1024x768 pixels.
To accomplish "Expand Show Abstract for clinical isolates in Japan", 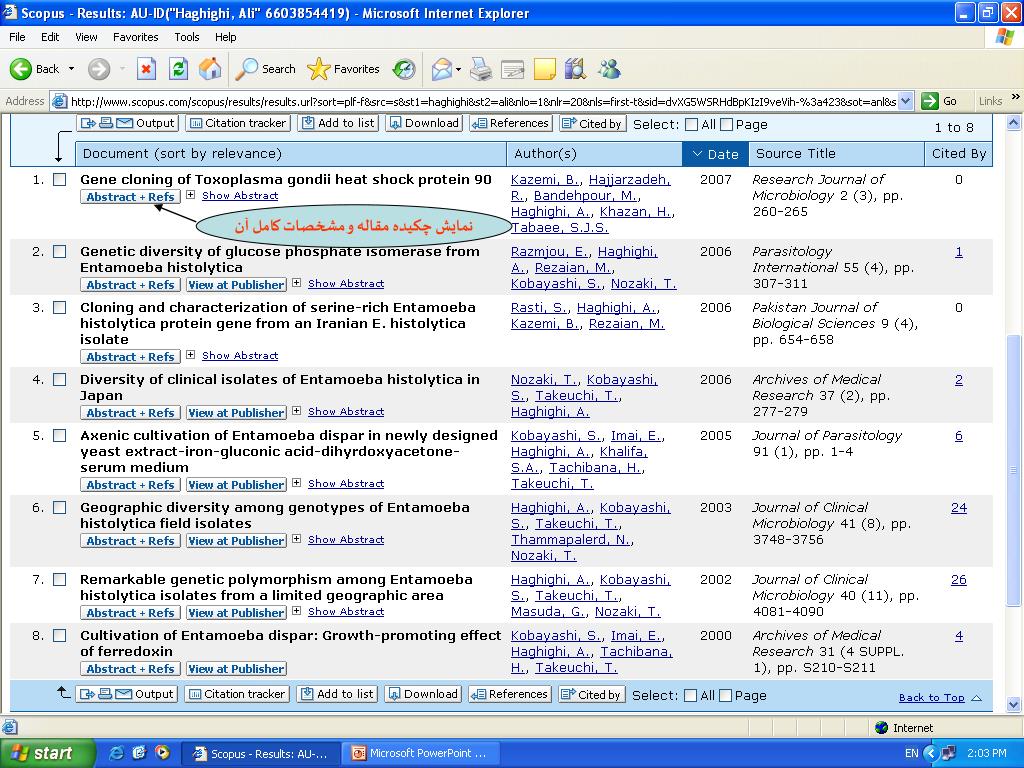I will (x=345, y=411).
